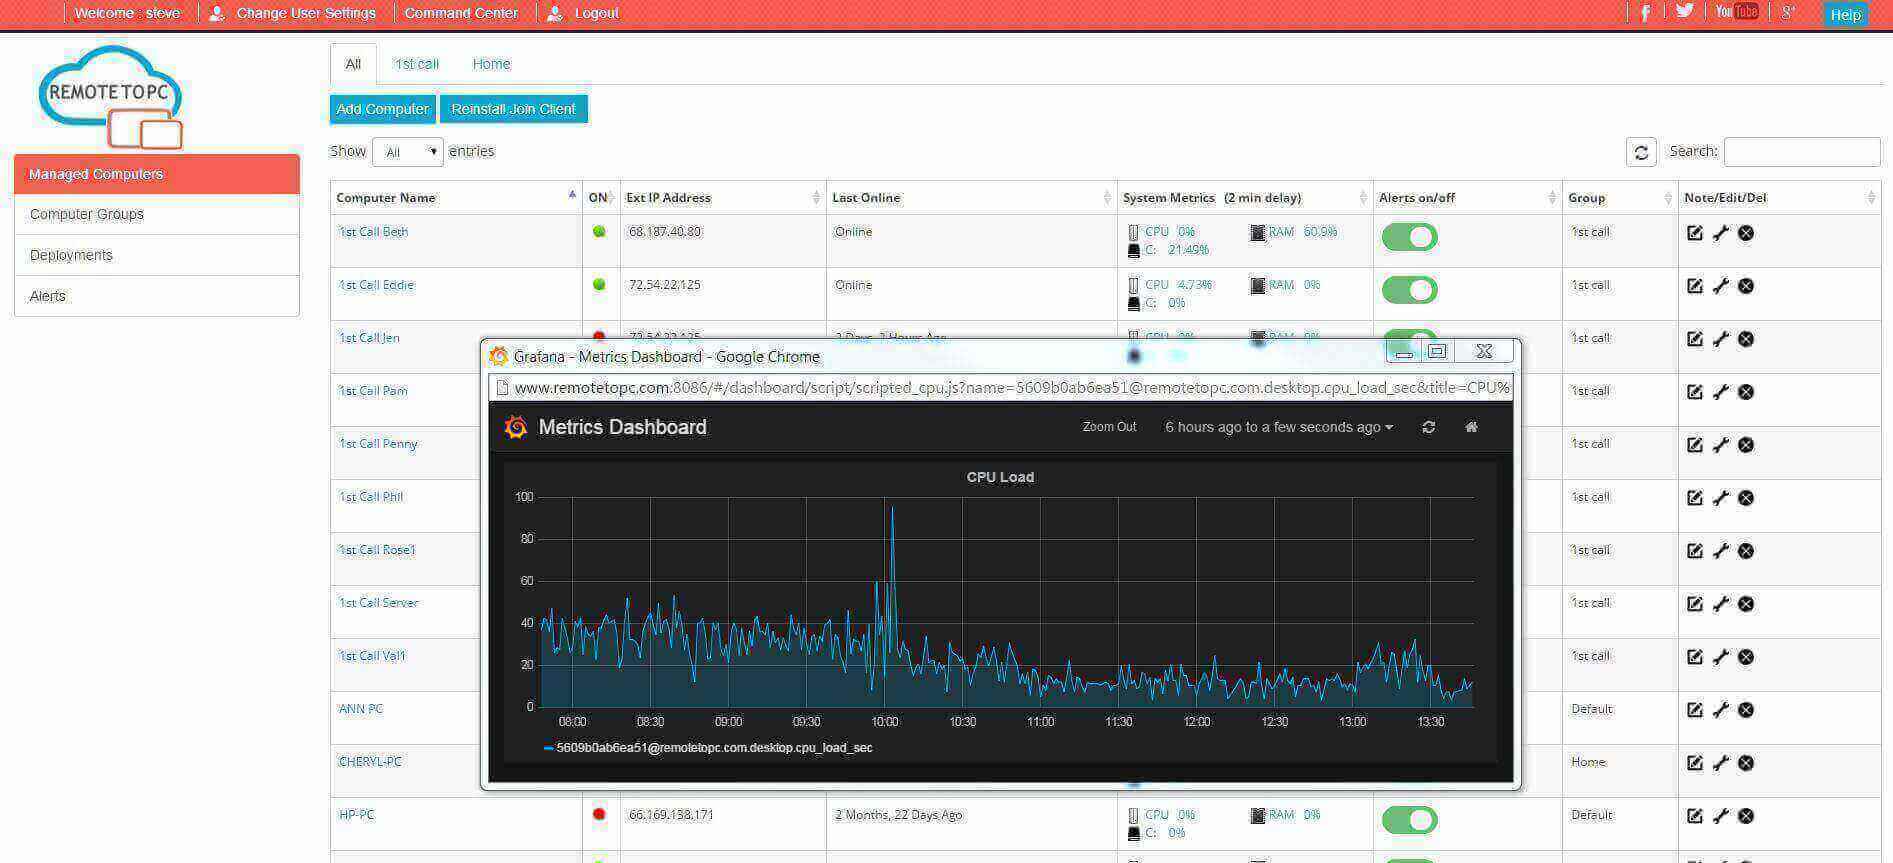Click the Facebook icon in the header
This screenshot has height=863, width=1893.
(1645, 13)
